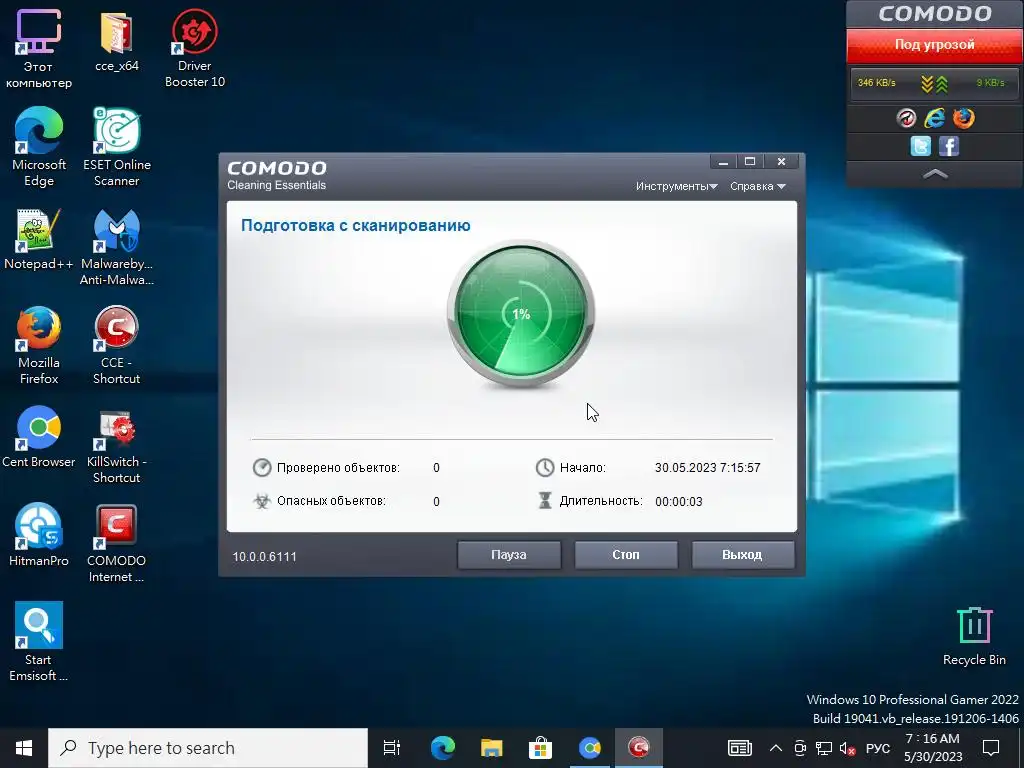The image size is (1024, 768).
Task: Open COMODO Internet Security desktop icon
Action: coord(117,543)
